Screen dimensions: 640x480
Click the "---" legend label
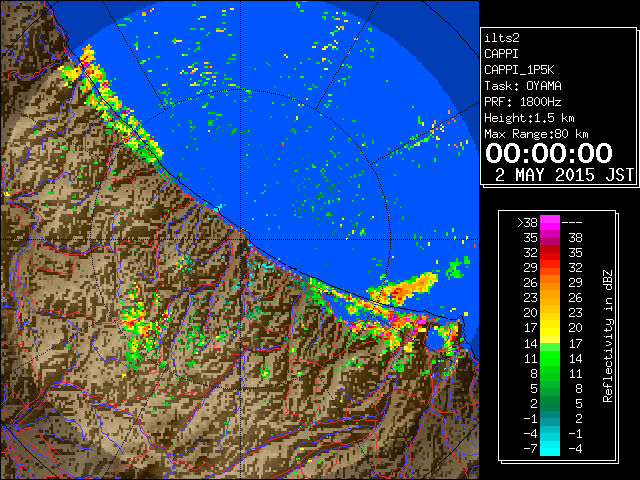572,223
